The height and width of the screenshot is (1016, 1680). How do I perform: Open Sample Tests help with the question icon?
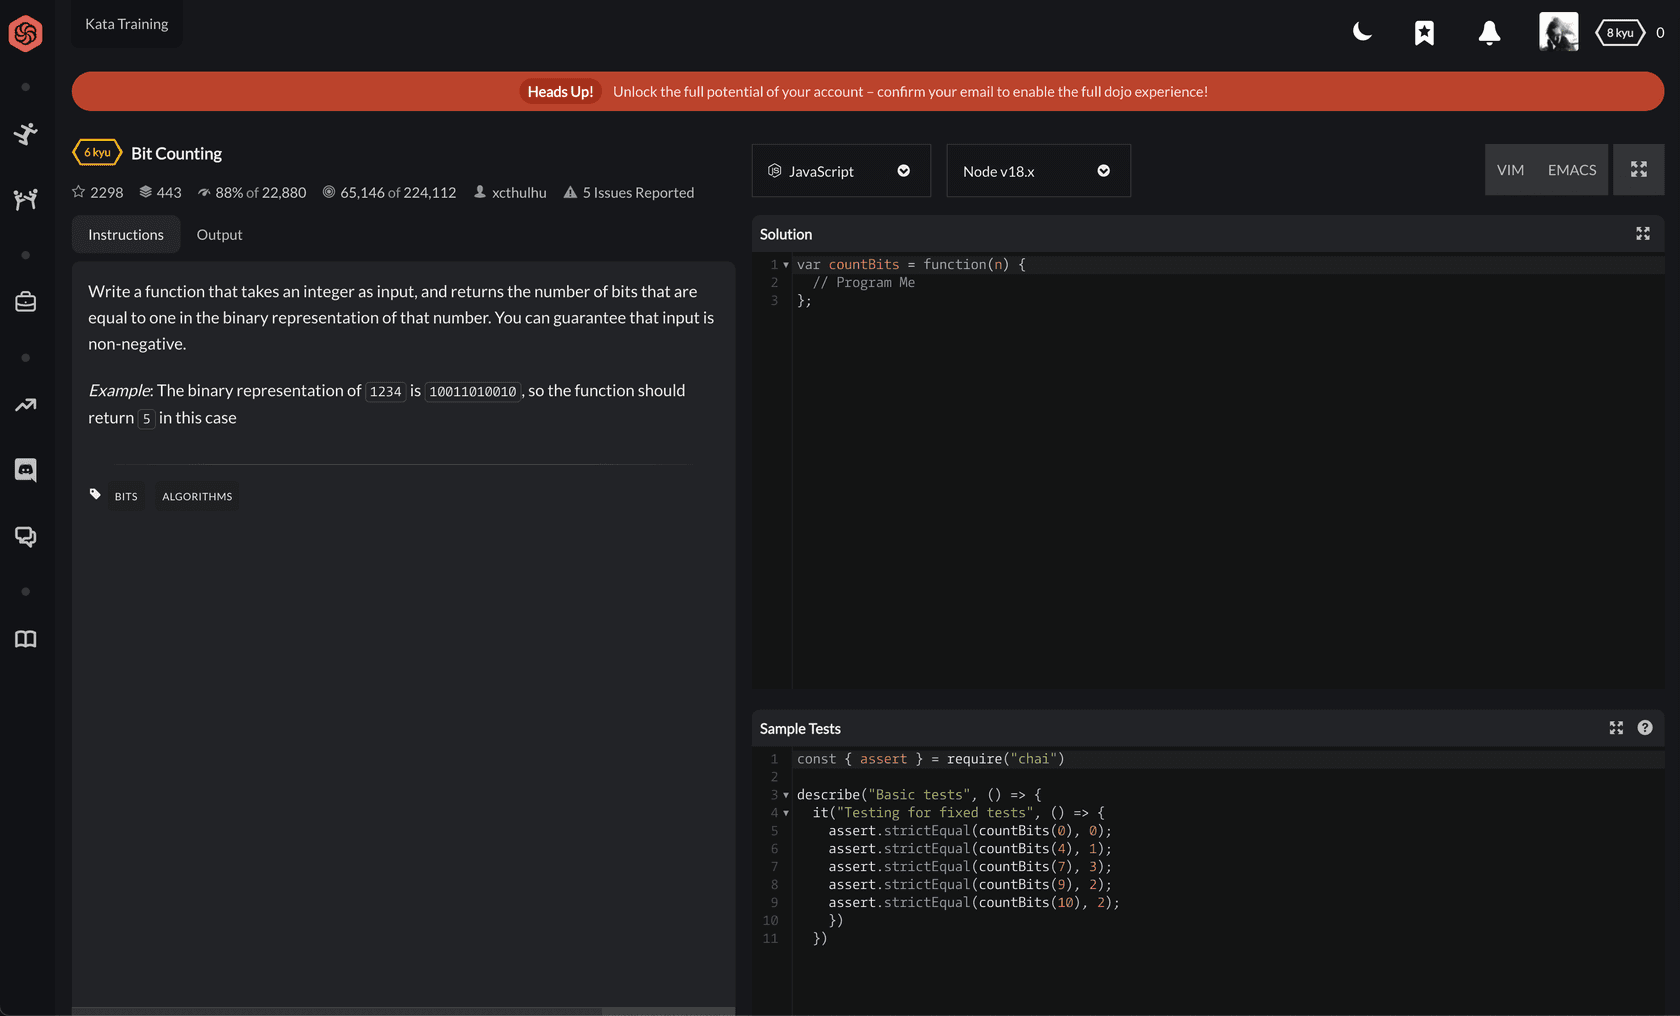pos(1645,728)
